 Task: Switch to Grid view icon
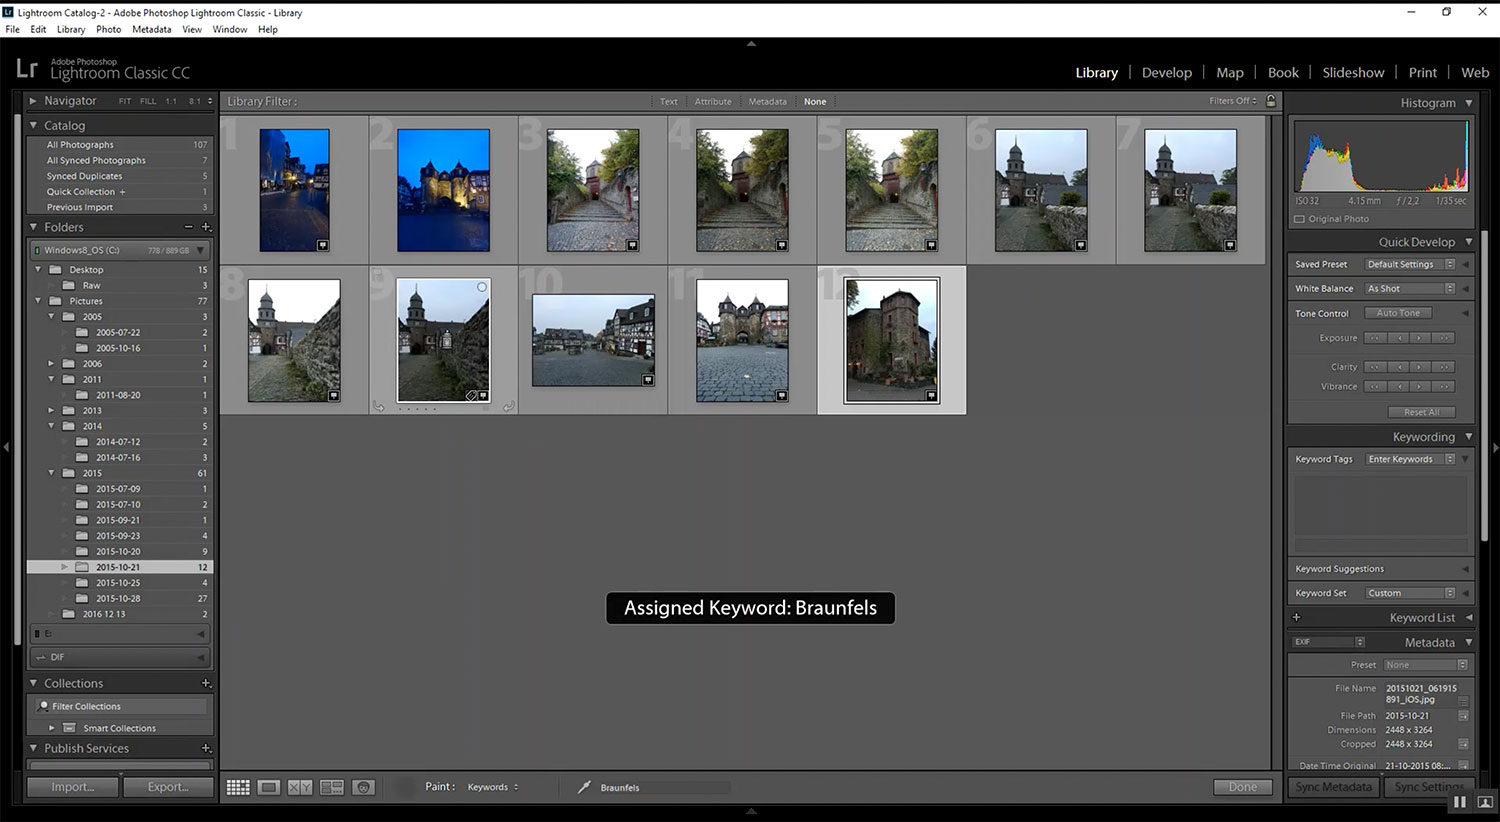pyautogui.click(x=238, y=787)
